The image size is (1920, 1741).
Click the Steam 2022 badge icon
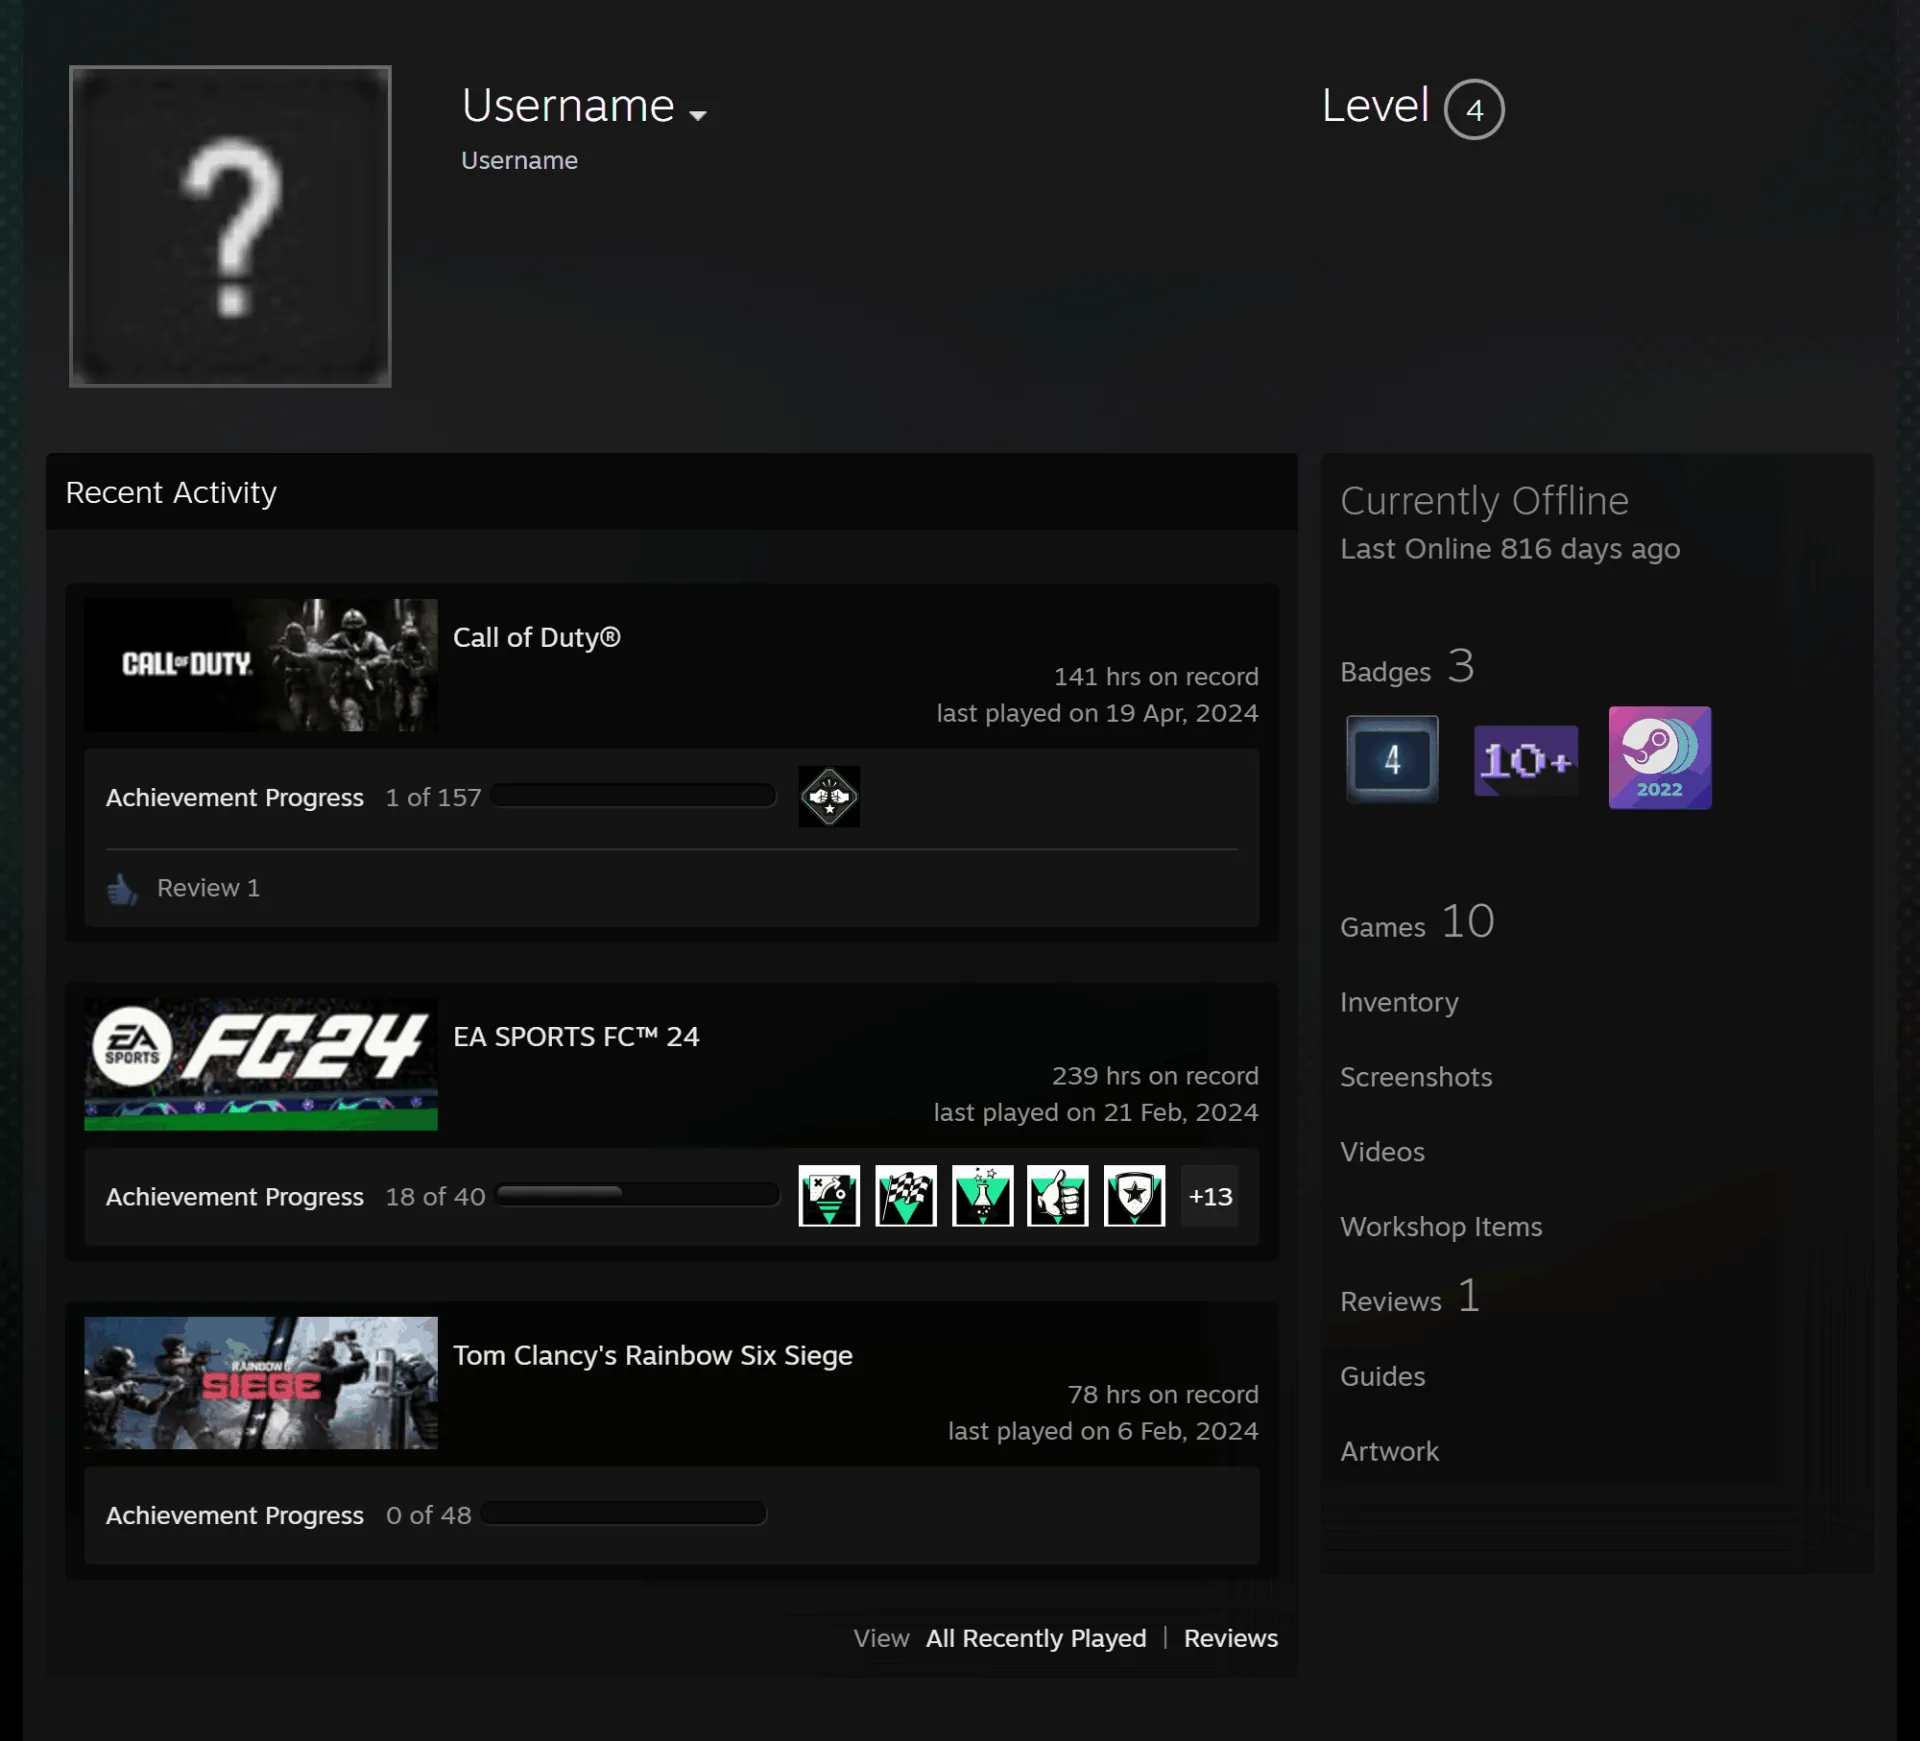click(x=1660, y=758)
